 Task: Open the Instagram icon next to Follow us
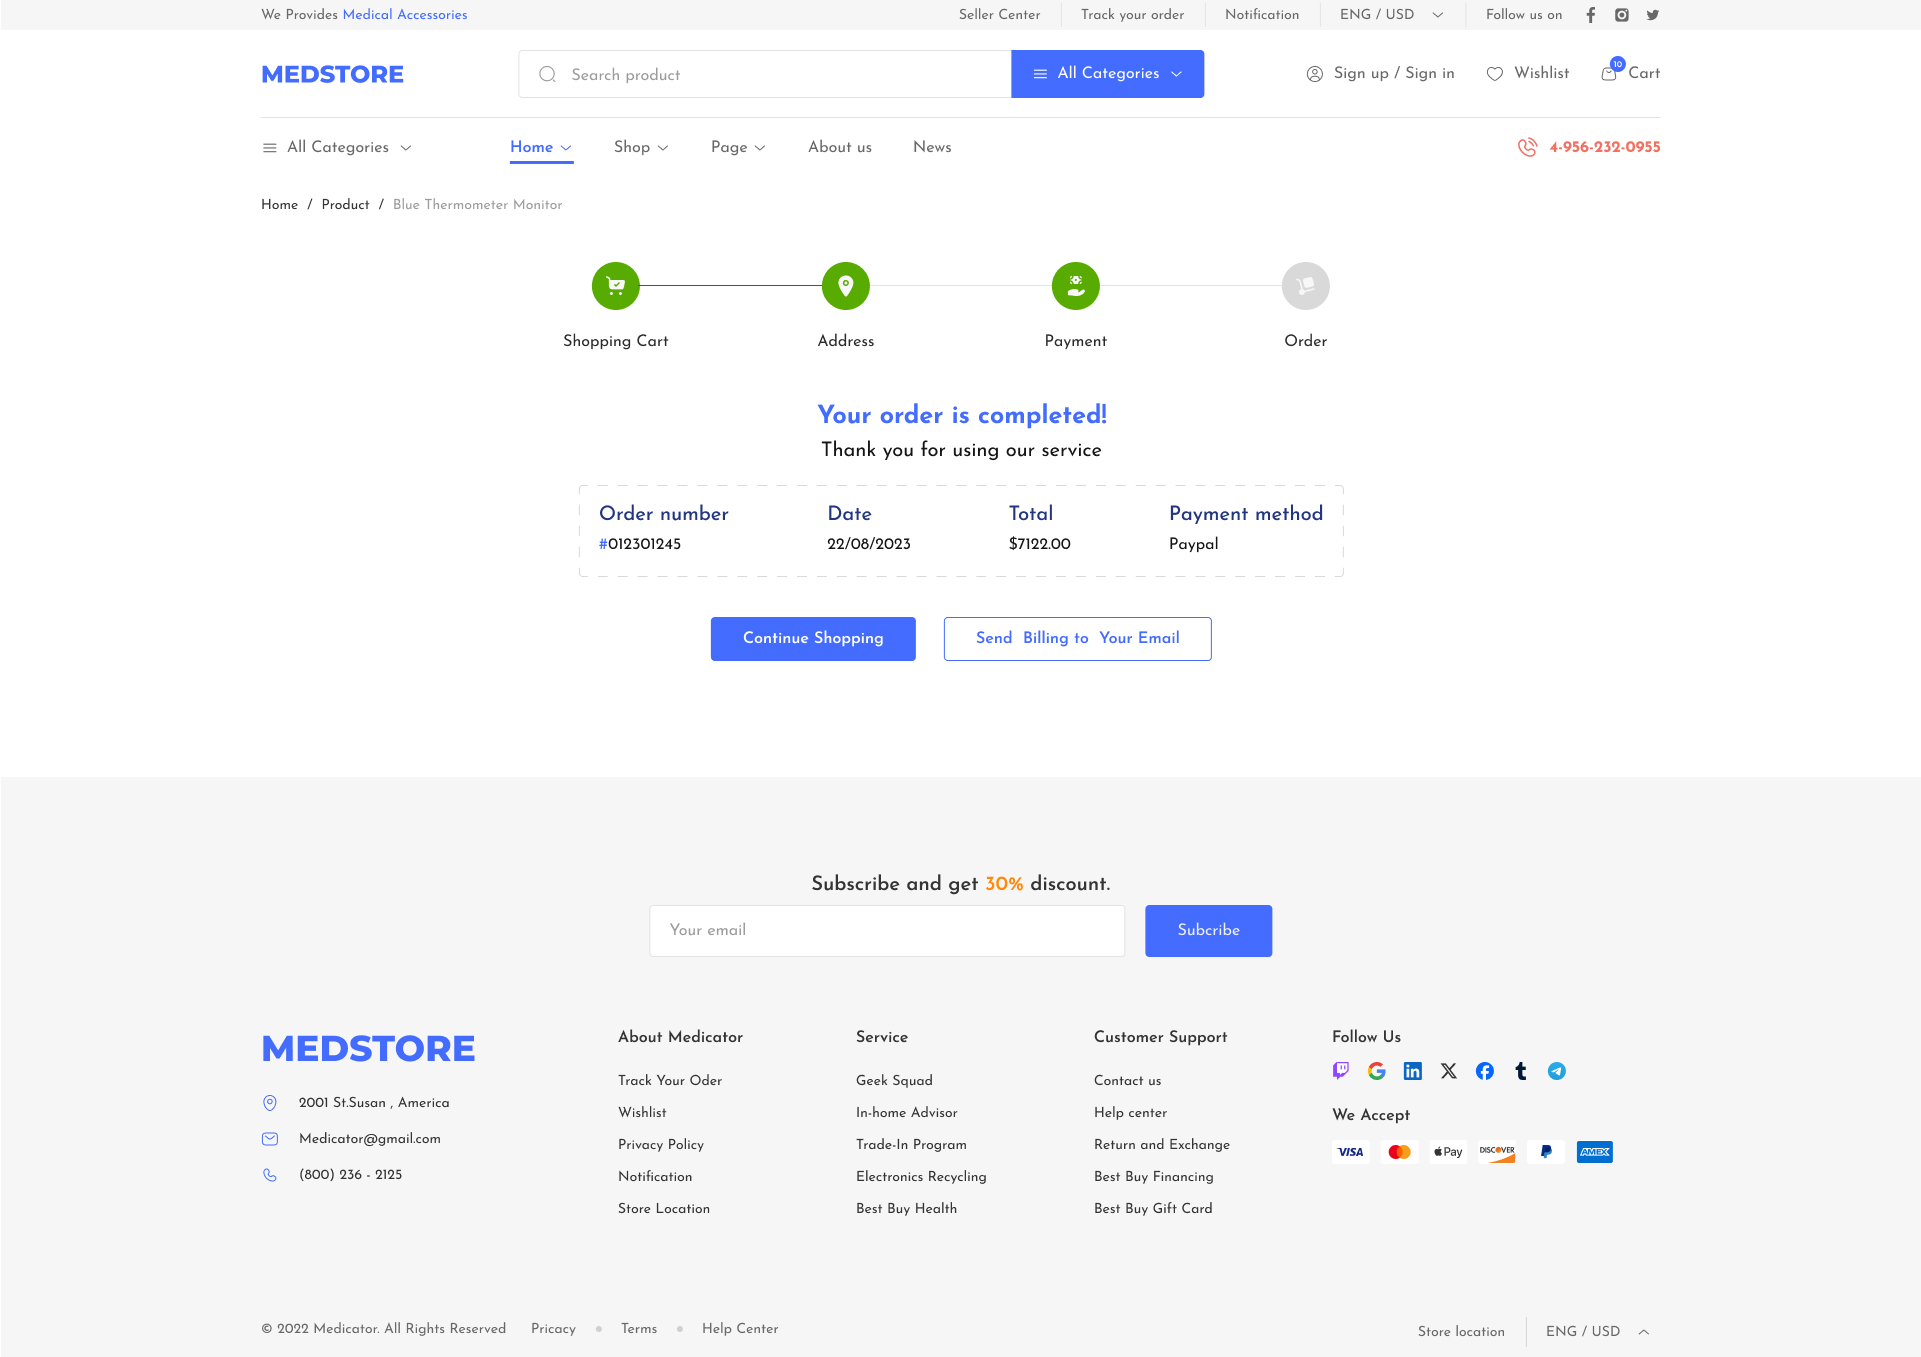[1622, 15]
